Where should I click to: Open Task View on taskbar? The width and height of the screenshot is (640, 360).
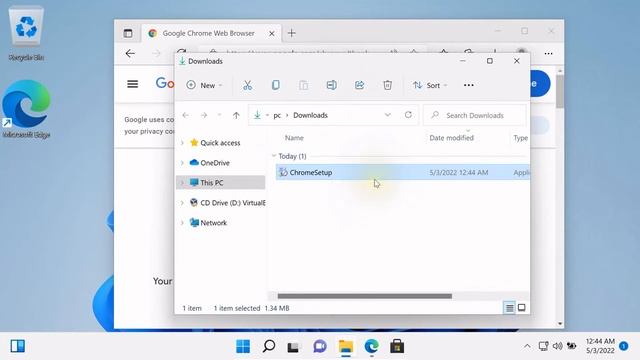(x=293, y=347)
